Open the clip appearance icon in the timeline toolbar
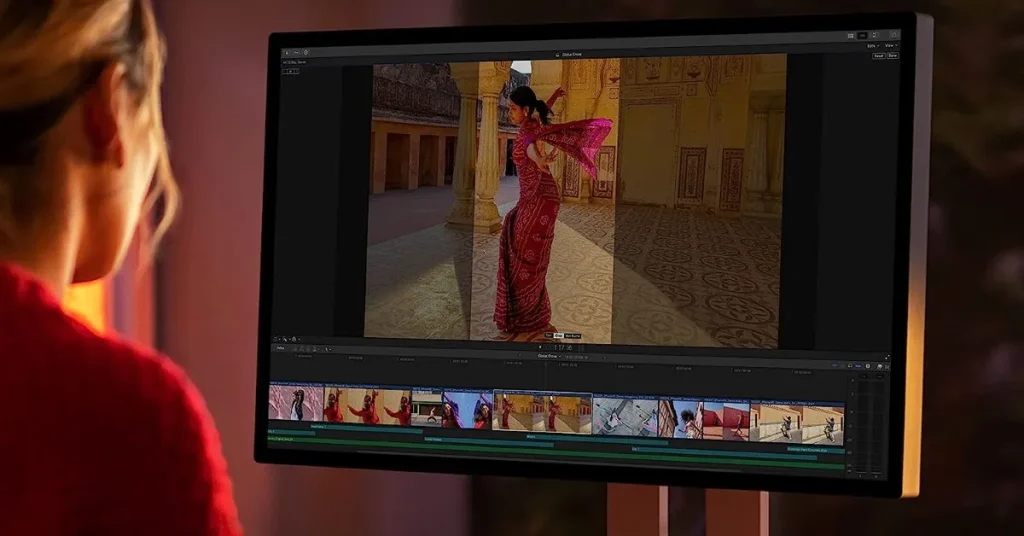 click(x=868, y=366)
